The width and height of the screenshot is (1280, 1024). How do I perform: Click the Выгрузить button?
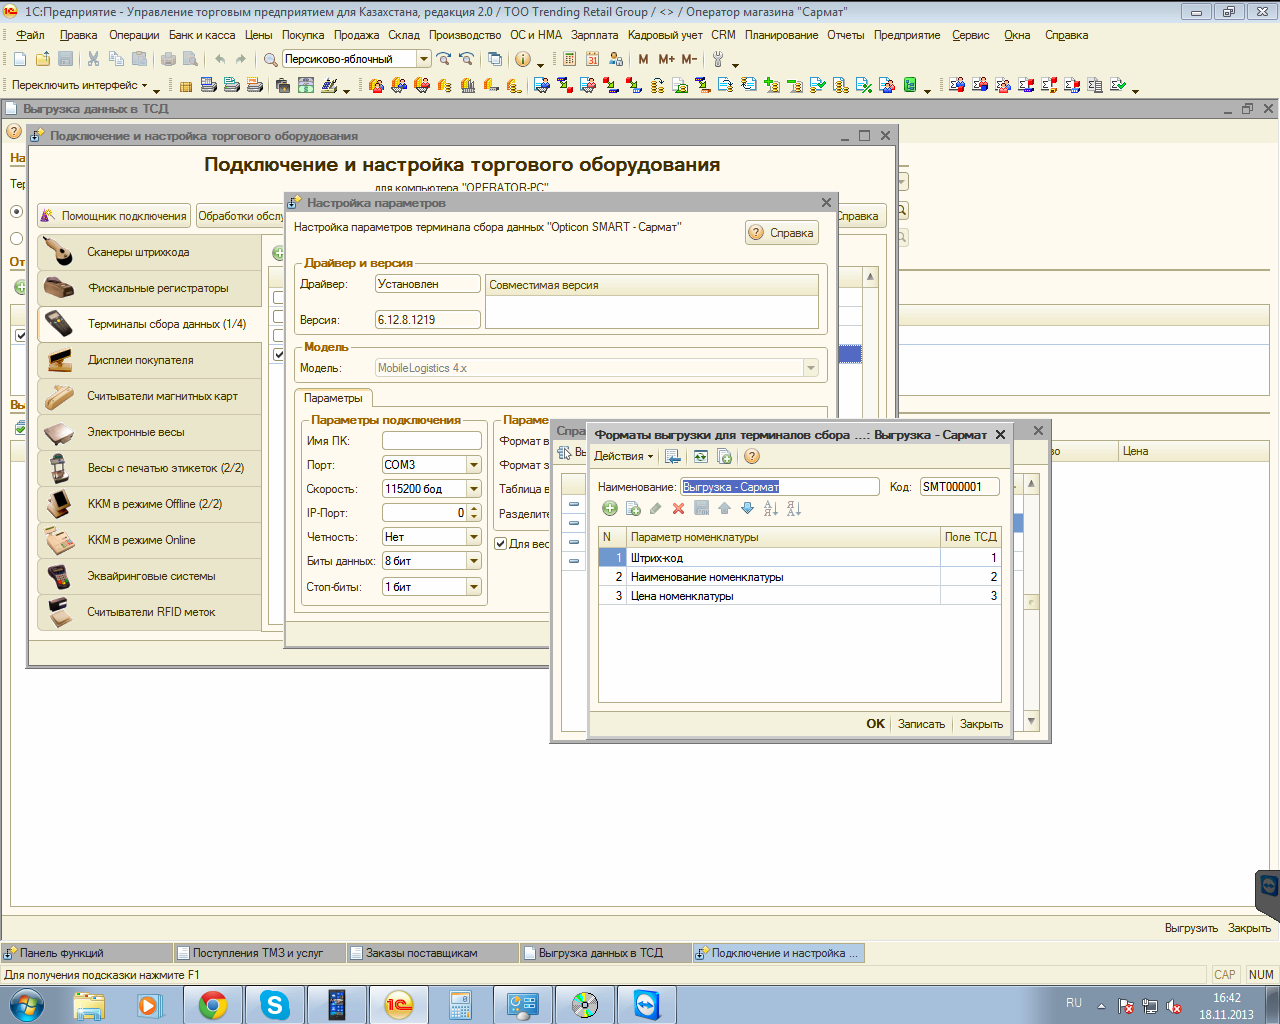[x=1191, y=928]
